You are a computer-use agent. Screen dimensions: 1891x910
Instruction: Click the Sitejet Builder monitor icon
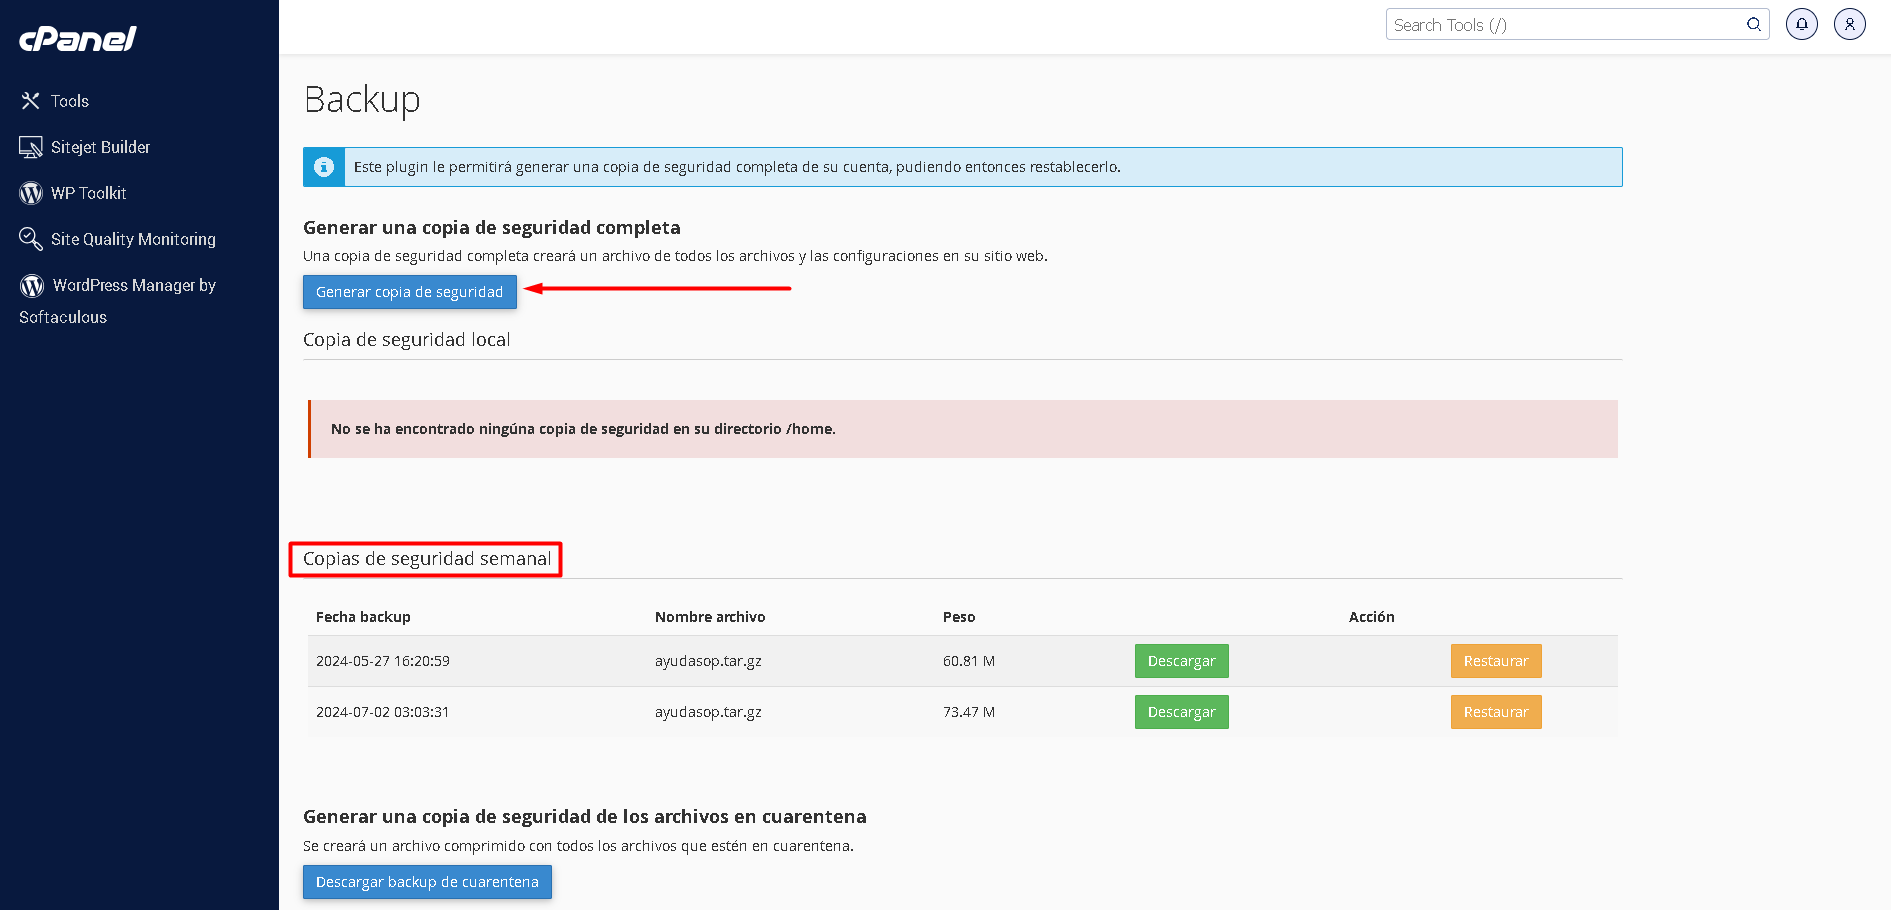coord(31,147)
